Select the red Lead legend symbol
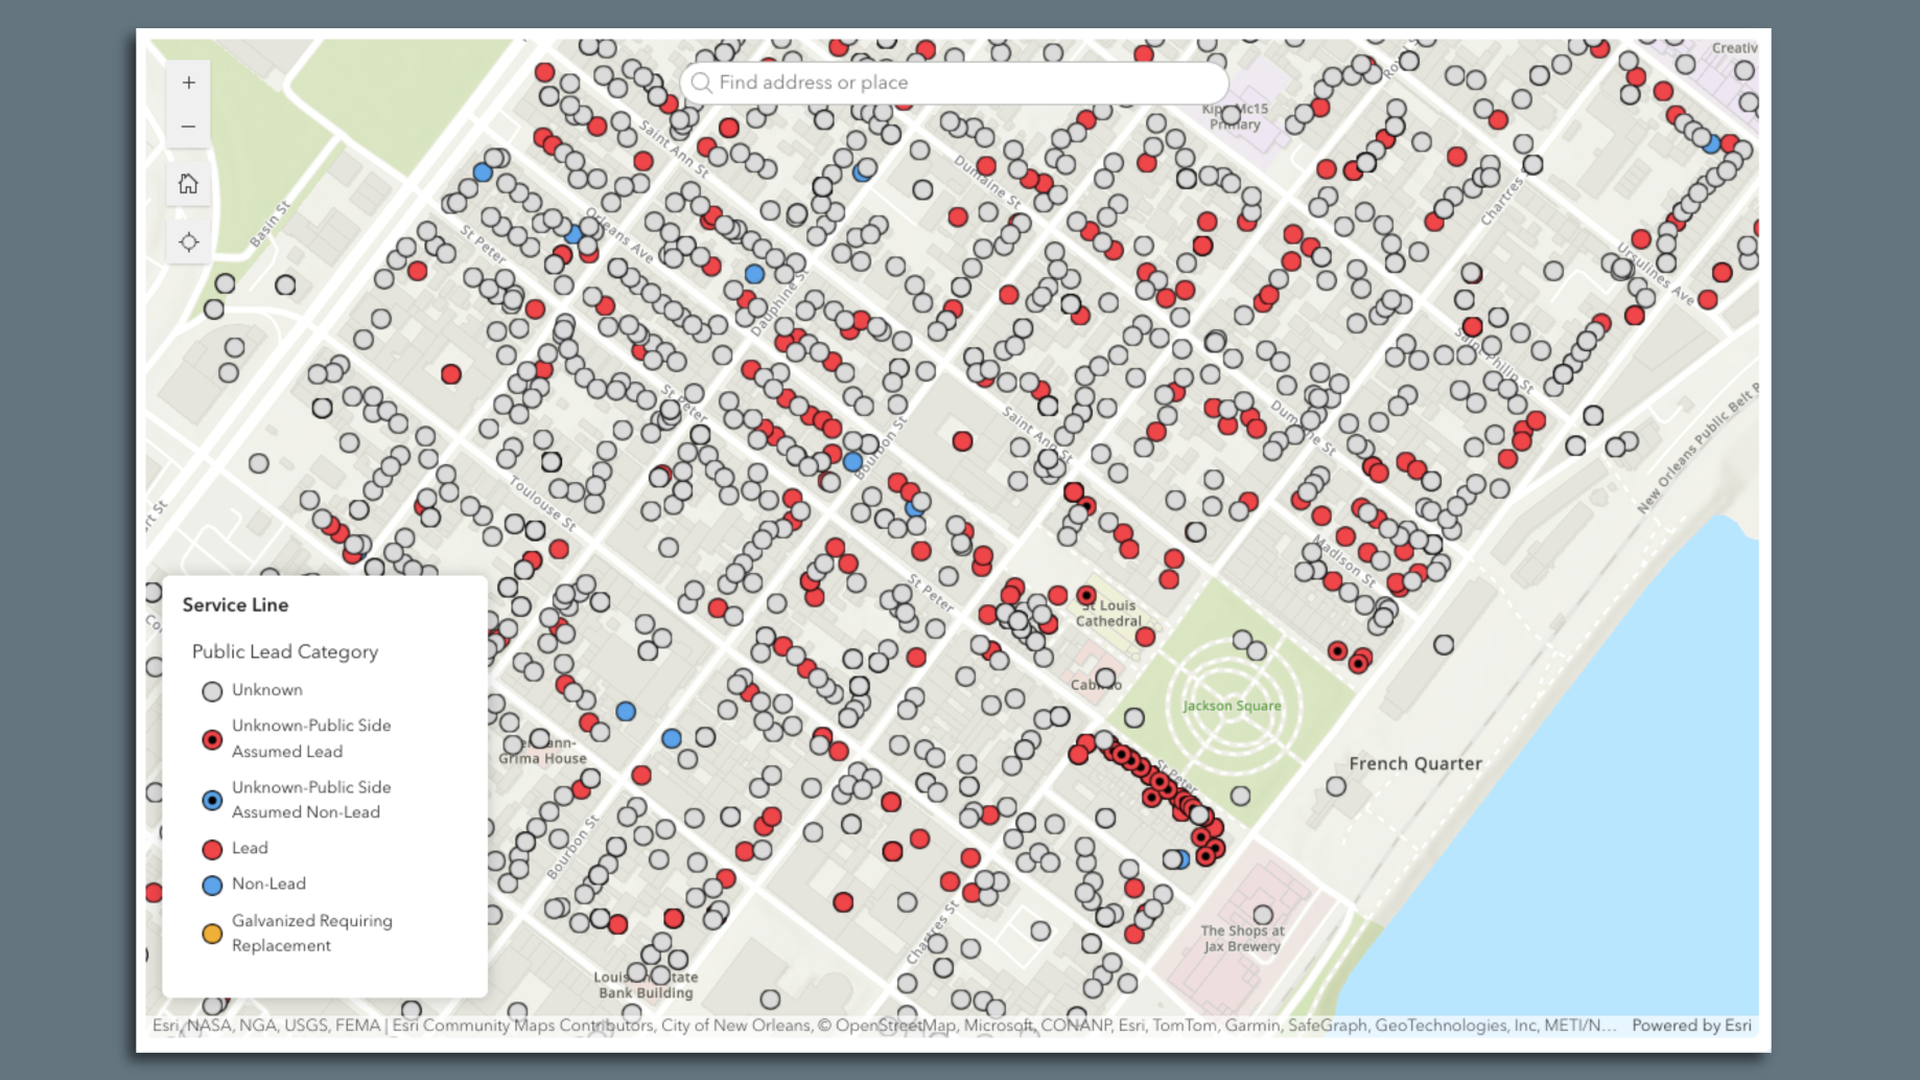 pyautogui.click(x=211, y=848)
